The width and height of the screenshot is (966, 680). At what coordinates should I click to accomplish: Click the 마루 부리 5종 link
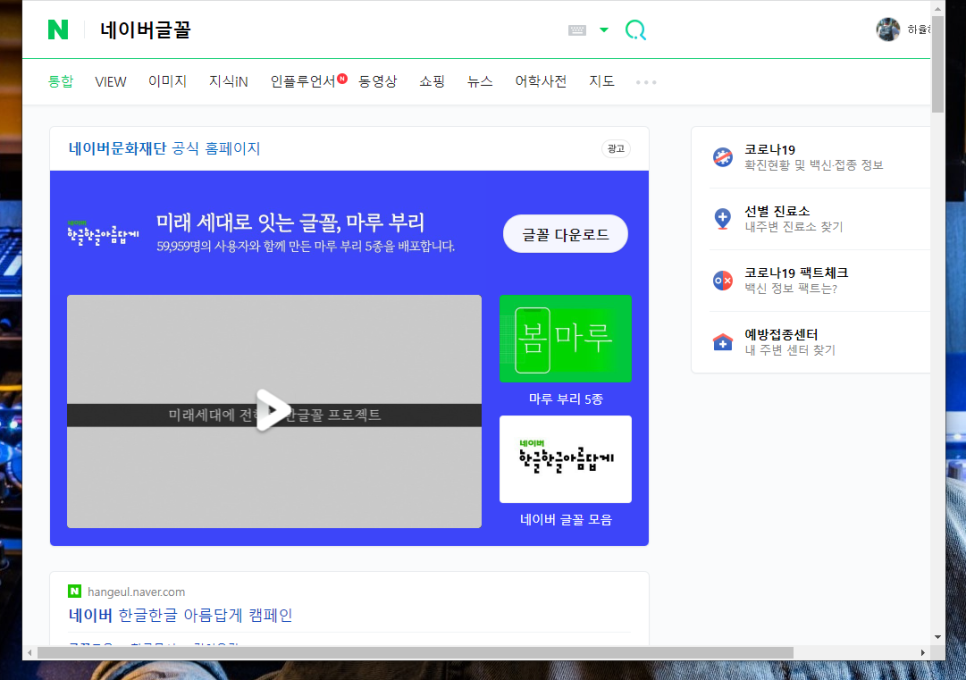pos(566,399)
